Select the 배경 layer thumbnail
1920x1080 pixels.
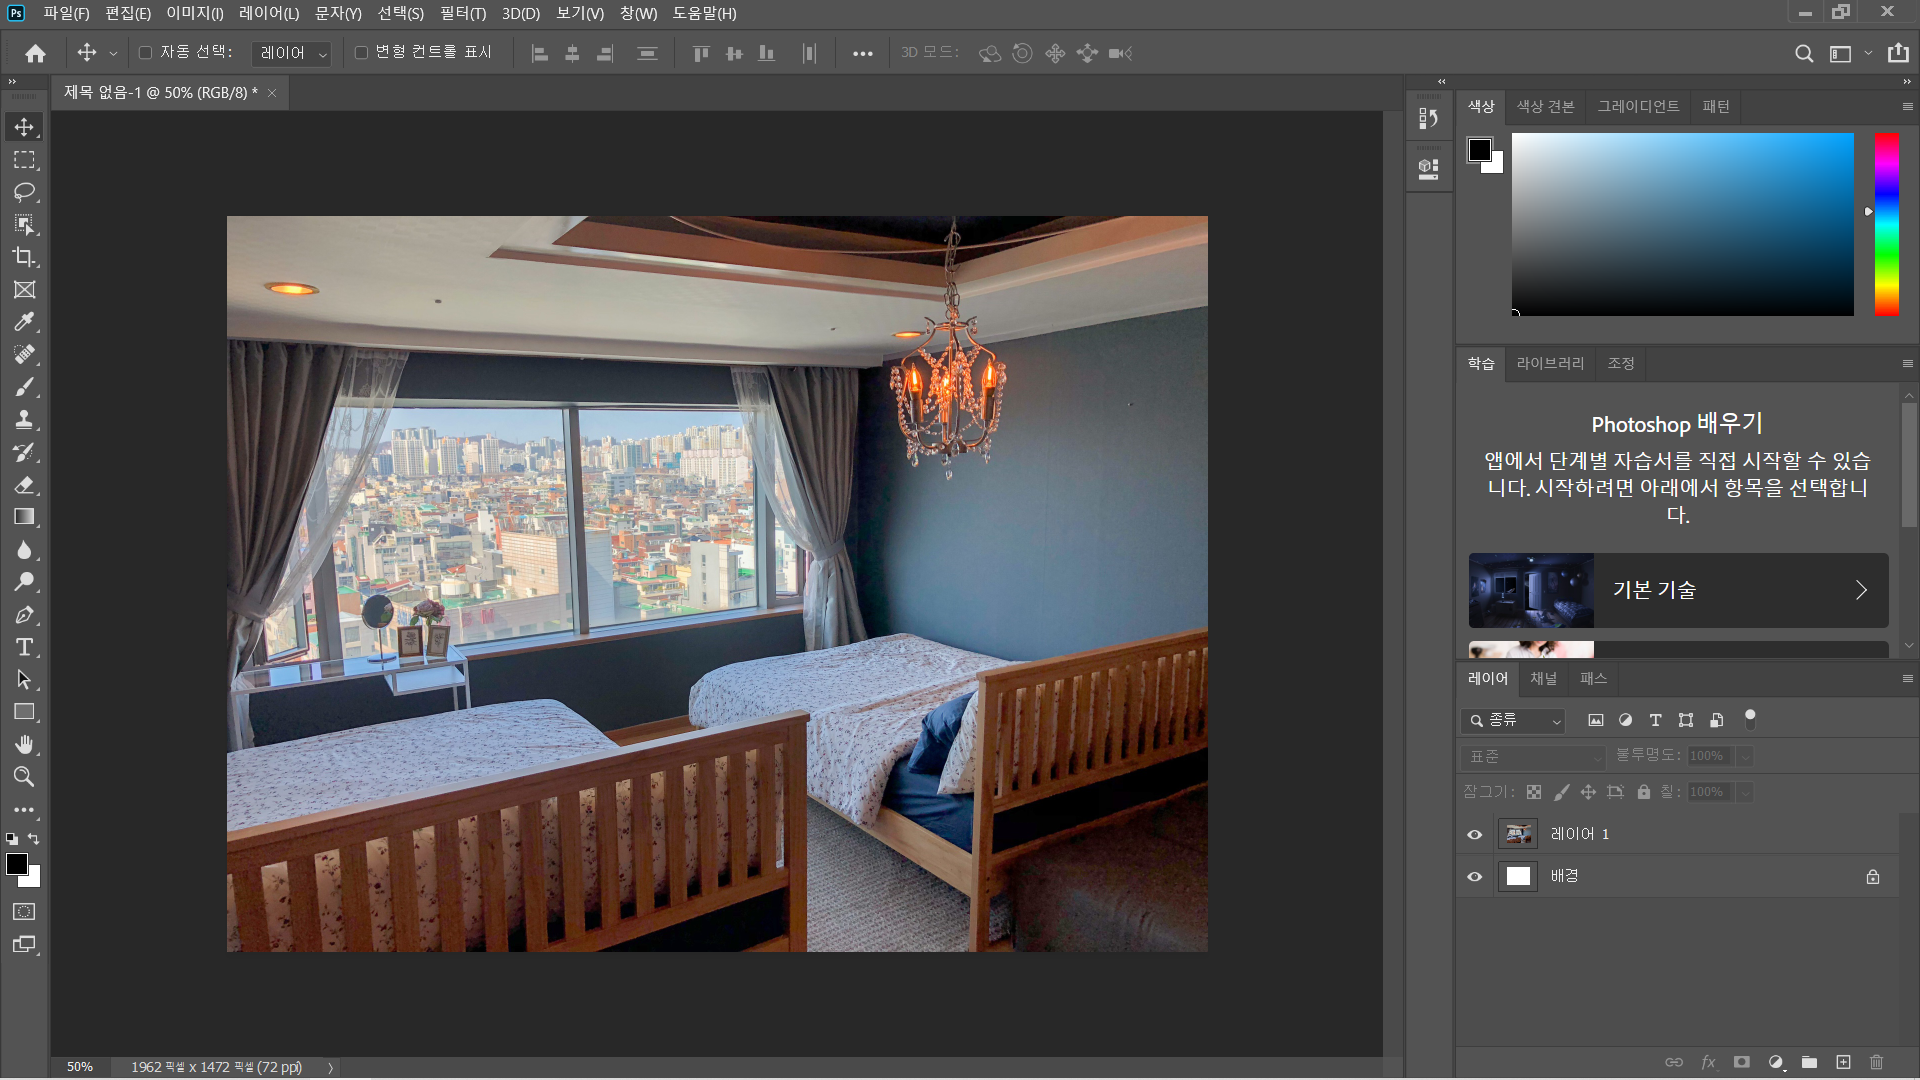click(1518, 876)
